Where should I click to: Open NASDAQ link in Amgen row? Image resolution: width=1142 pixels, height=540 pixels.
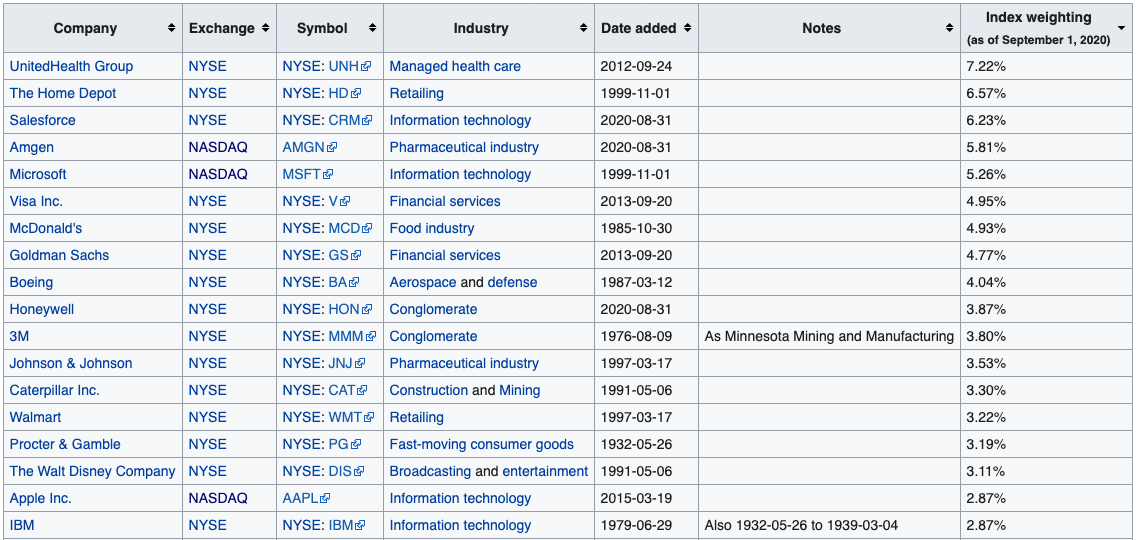click(x=218, y=147)
